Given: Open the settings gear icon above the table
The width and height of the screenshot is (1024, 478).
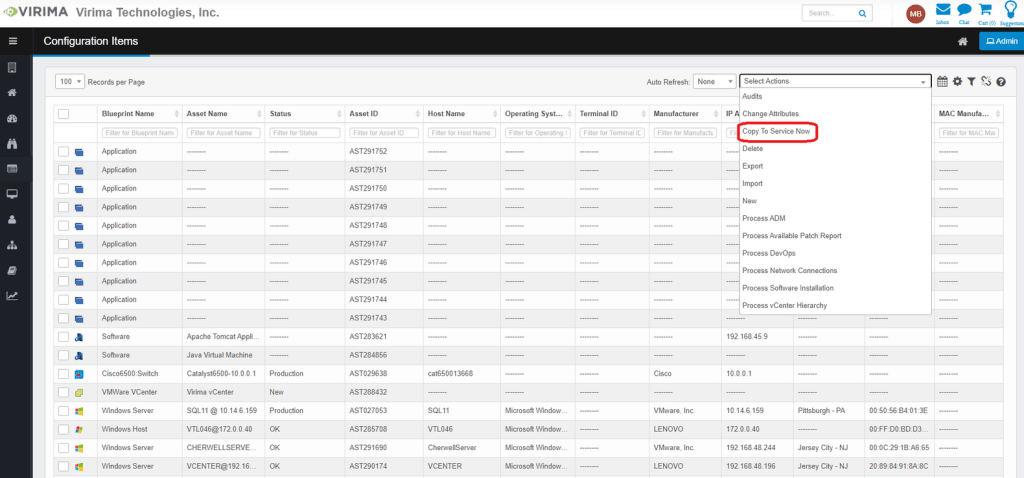Looking at the screenshot, I should (957, 81).
